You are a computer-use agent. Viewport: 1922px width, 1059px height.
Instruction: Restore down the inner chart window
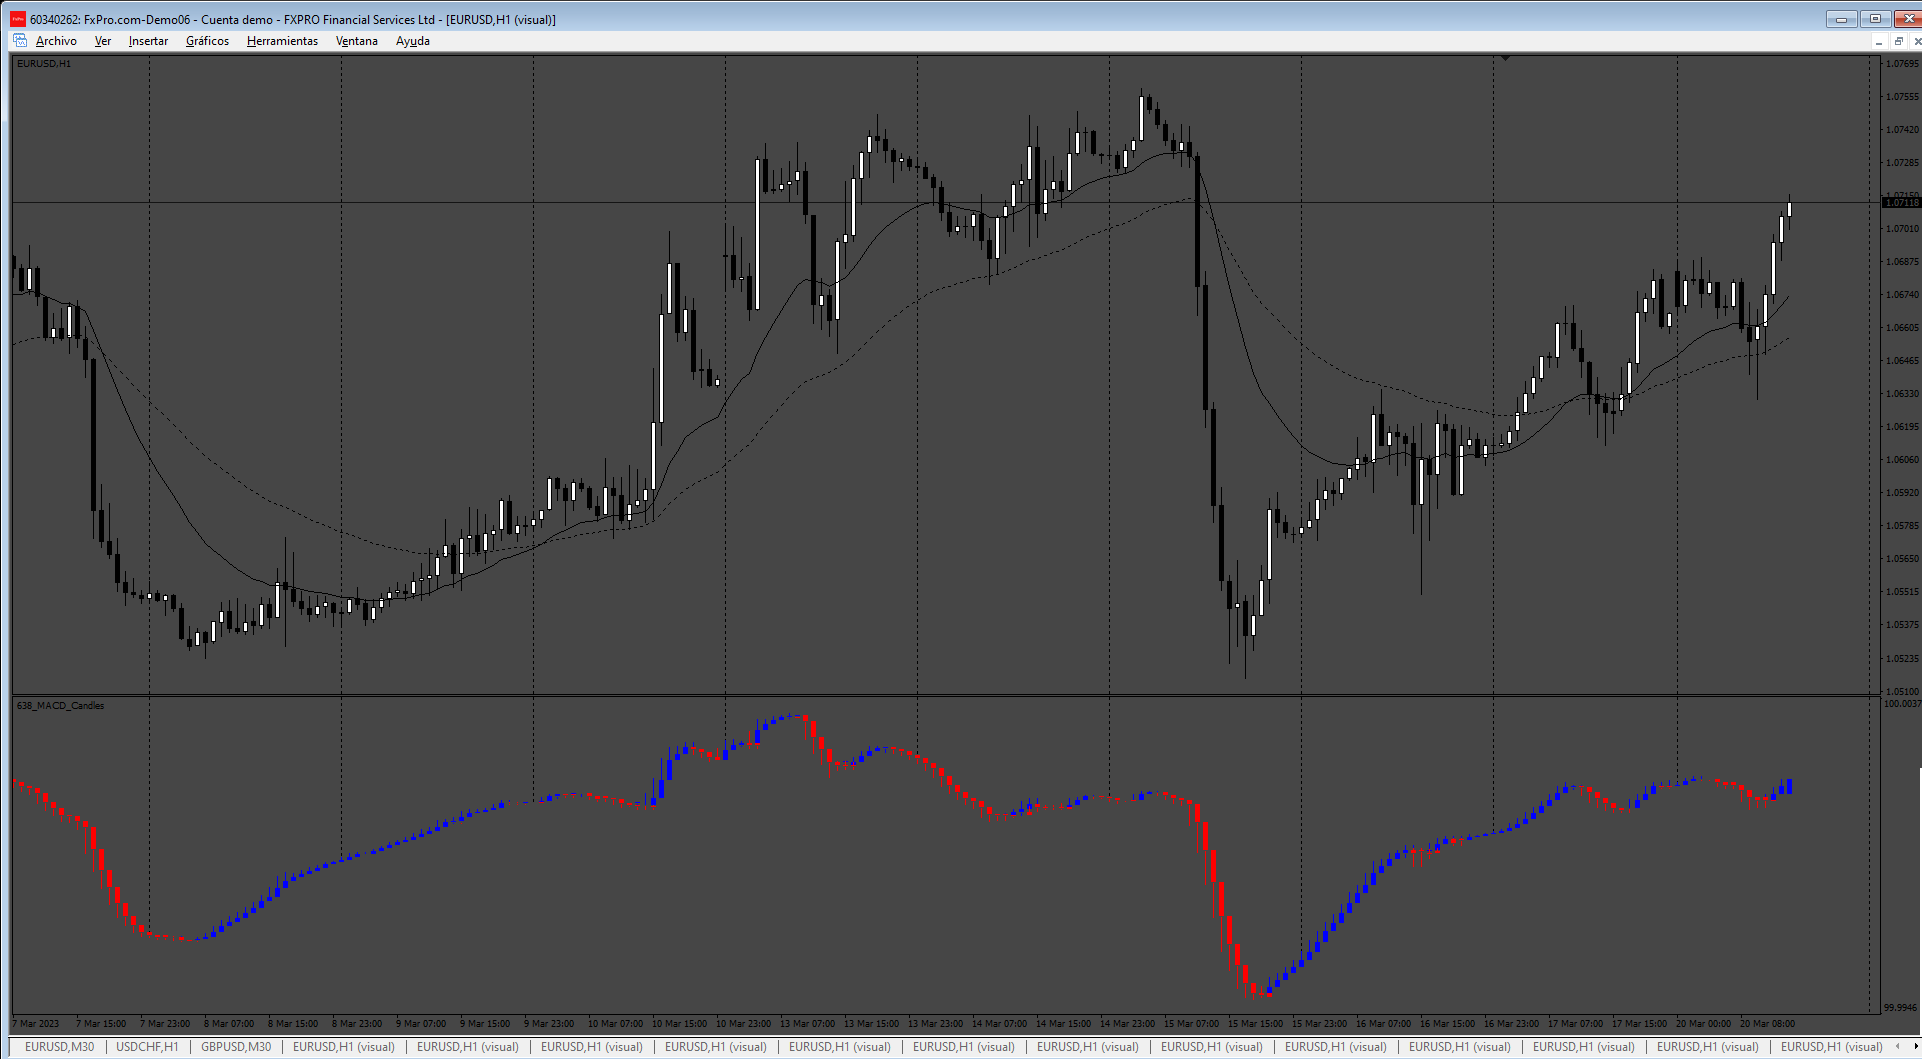pyautogui.click(x=1898, y=41)
